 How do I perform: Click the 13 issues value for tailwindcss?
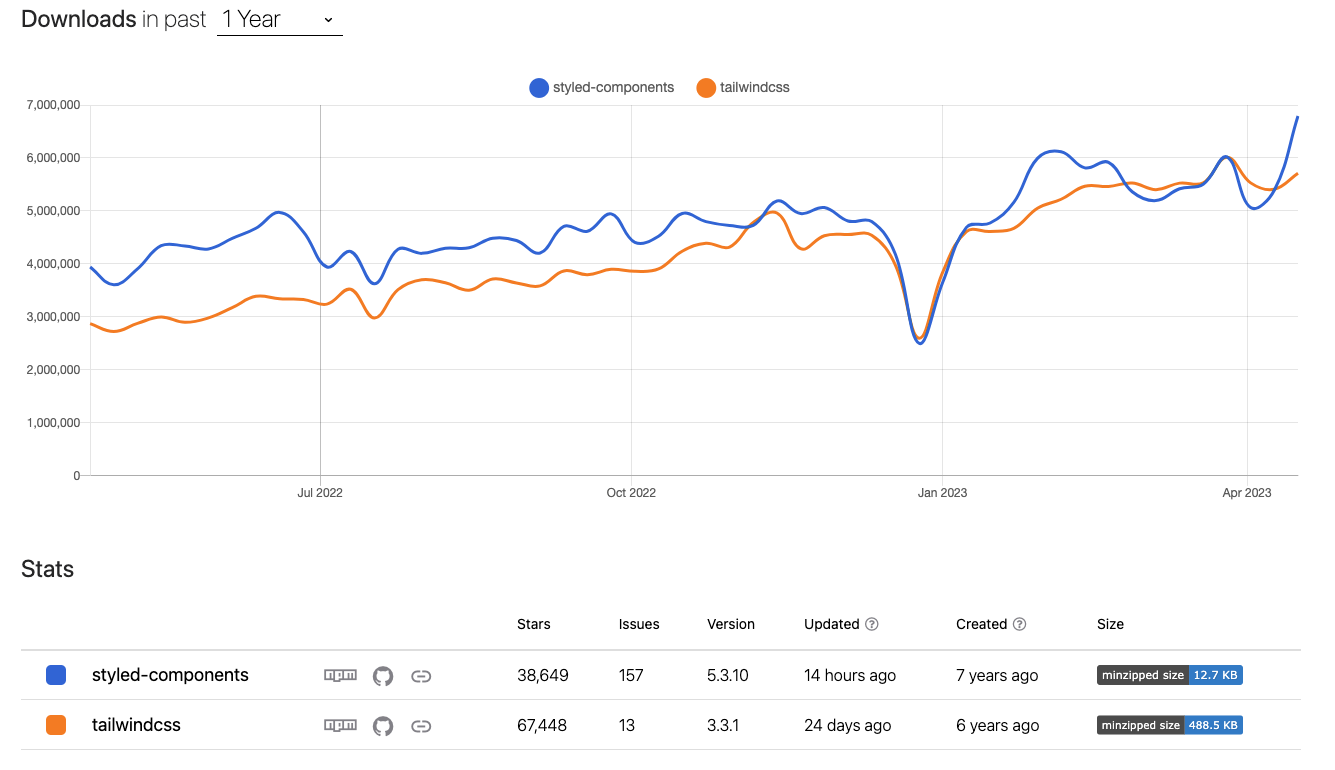coord(627,725)
